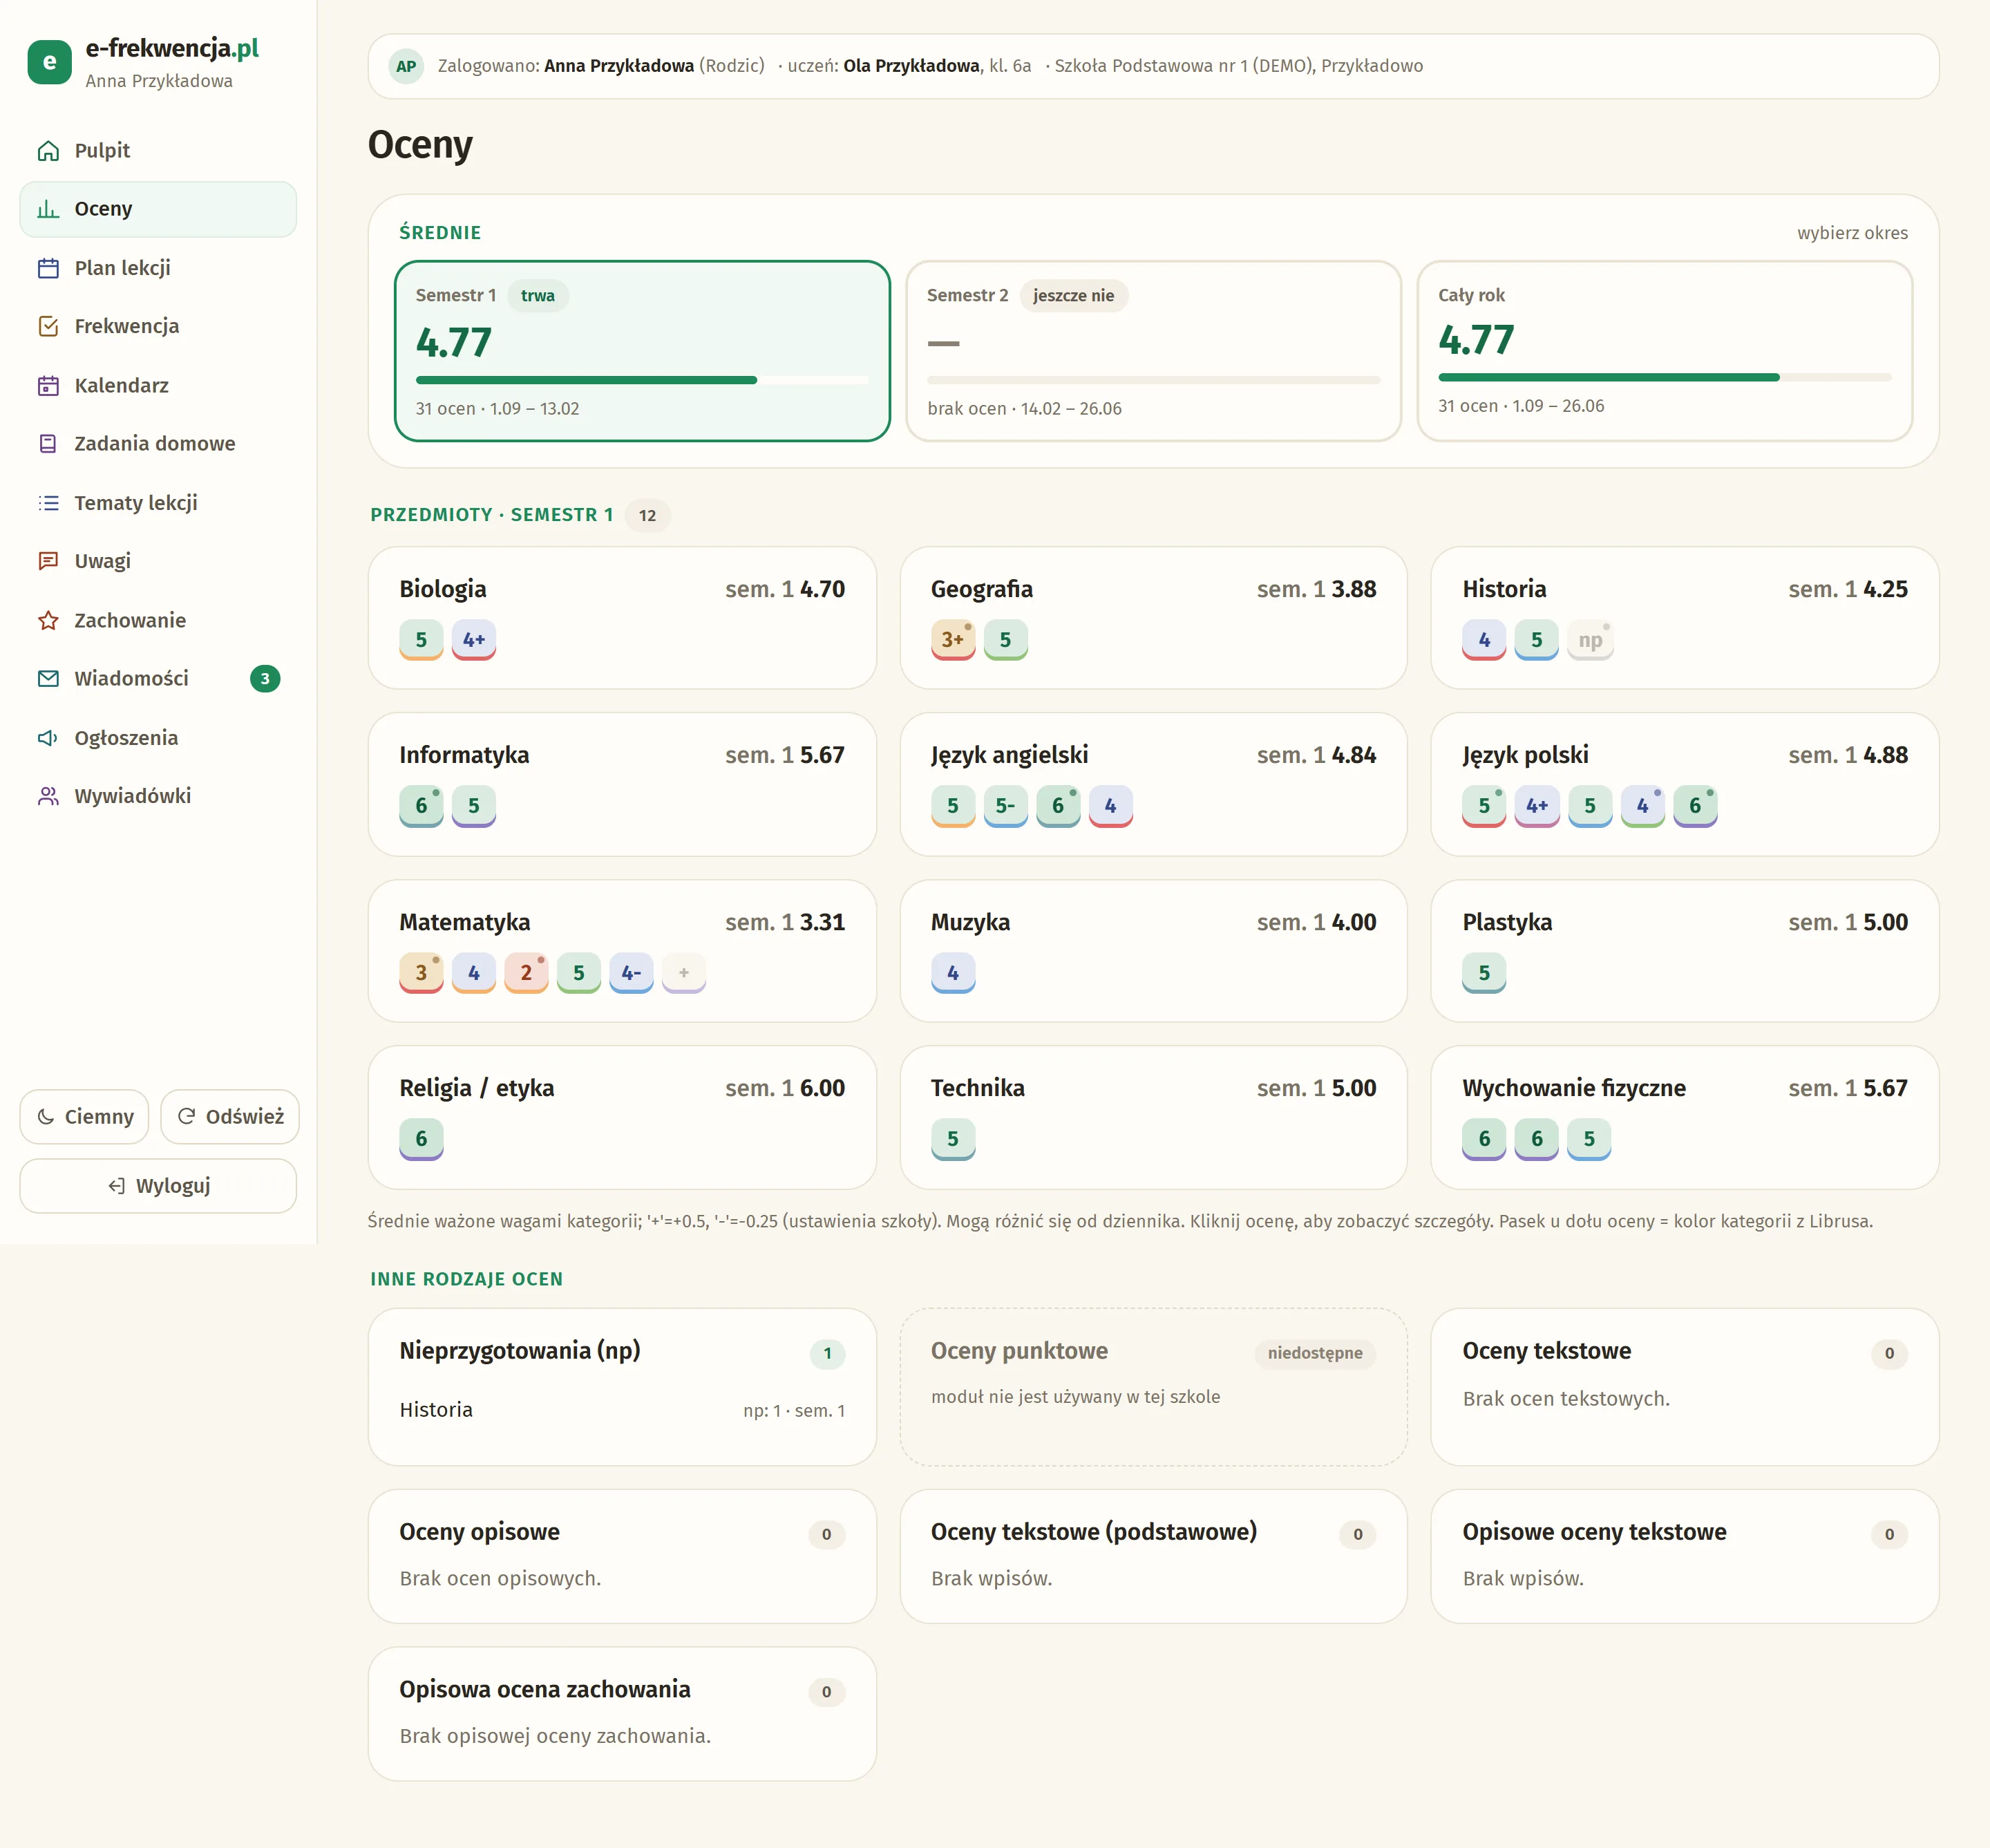Click Cały rok progress bar

point(1665,377)
